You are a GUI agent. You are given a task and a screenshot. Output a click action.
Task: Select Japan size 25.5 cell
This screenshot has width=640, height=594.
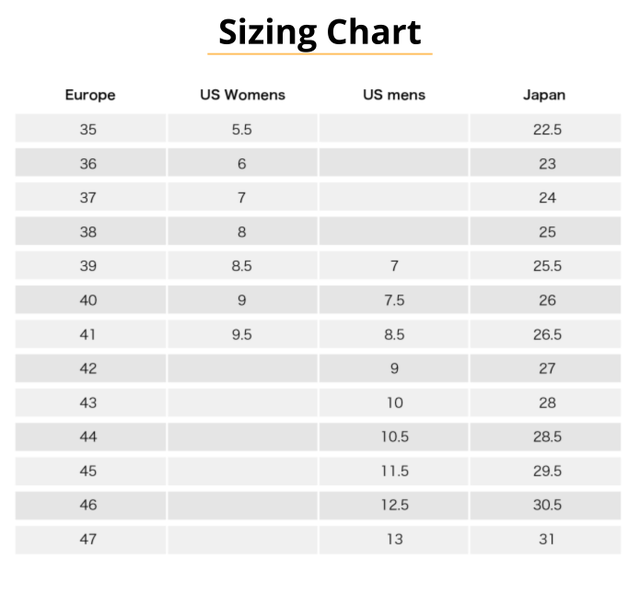tap(547, 266)
